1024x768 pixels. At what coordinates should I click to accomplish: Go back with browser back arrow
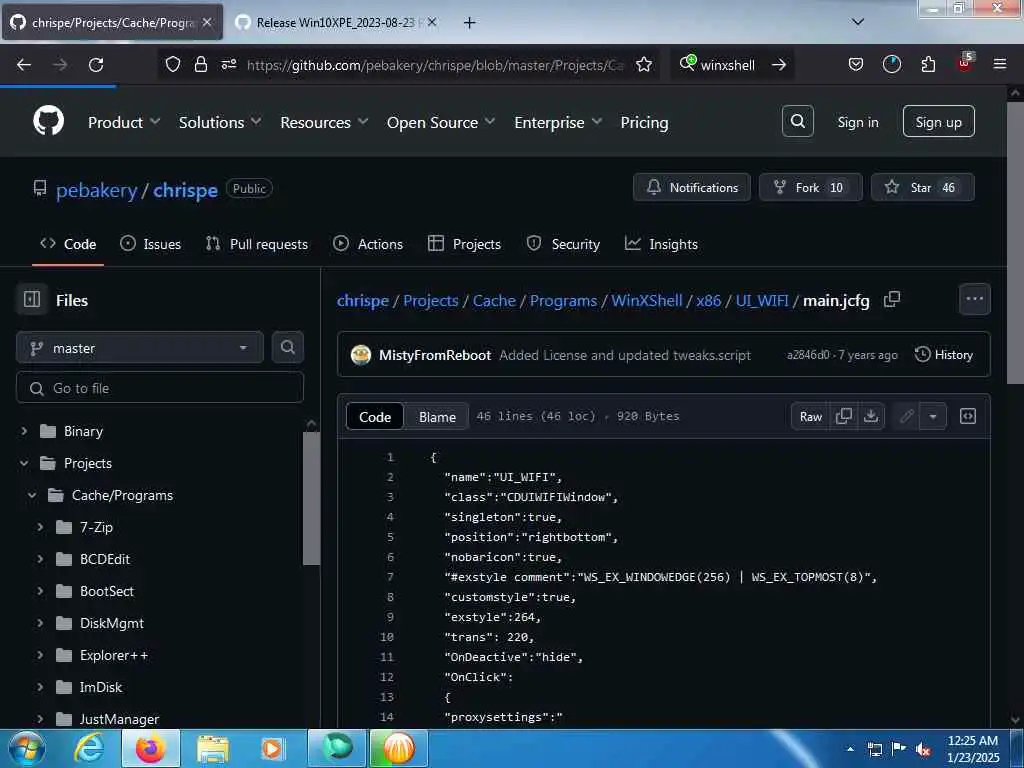(24, 65)
